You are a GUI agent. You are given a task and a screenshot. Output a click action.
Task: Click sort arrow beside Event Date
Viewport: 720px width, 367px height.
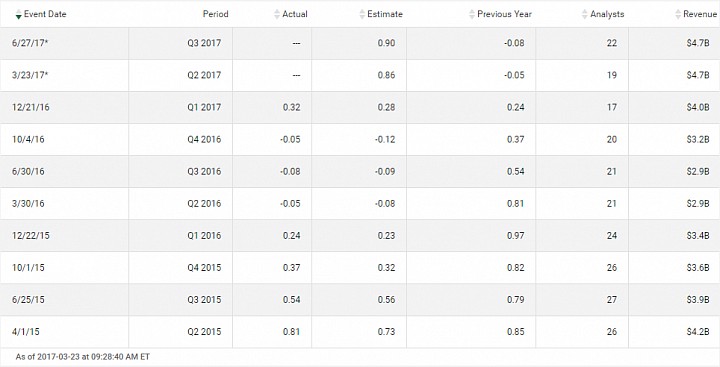click(x=18, y=14)
